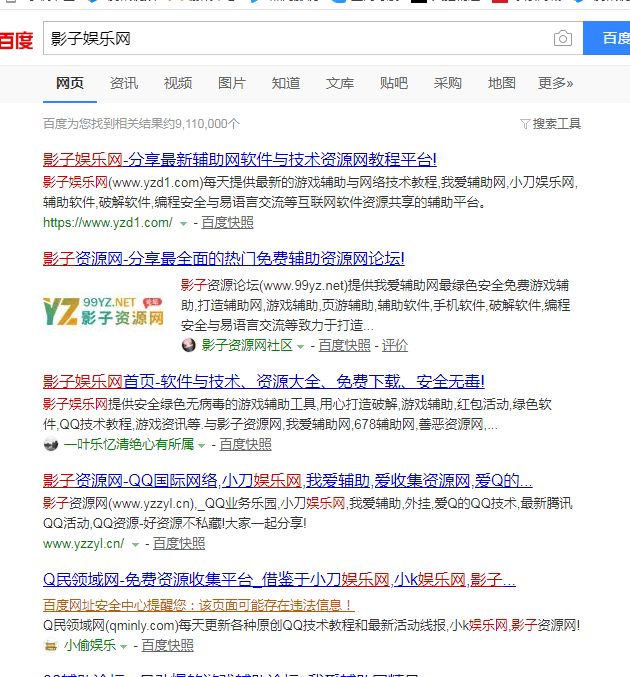Click the 一叶乐忆清绝心有所属 source link
The width and height of the screenshot is (630, 677).
coord(129,444)
